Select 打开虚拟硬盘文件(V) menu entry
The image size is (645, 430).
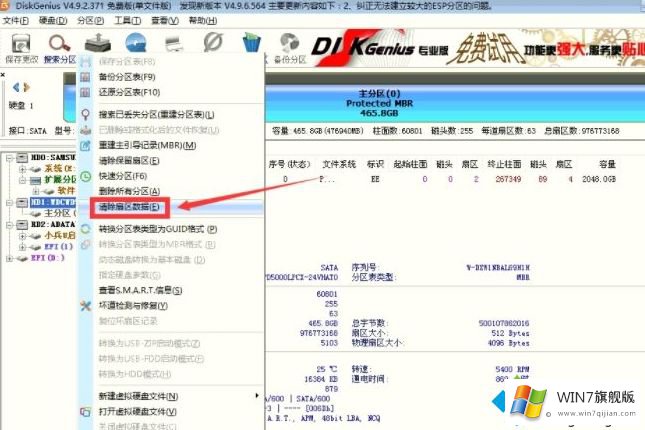[138, 411]
